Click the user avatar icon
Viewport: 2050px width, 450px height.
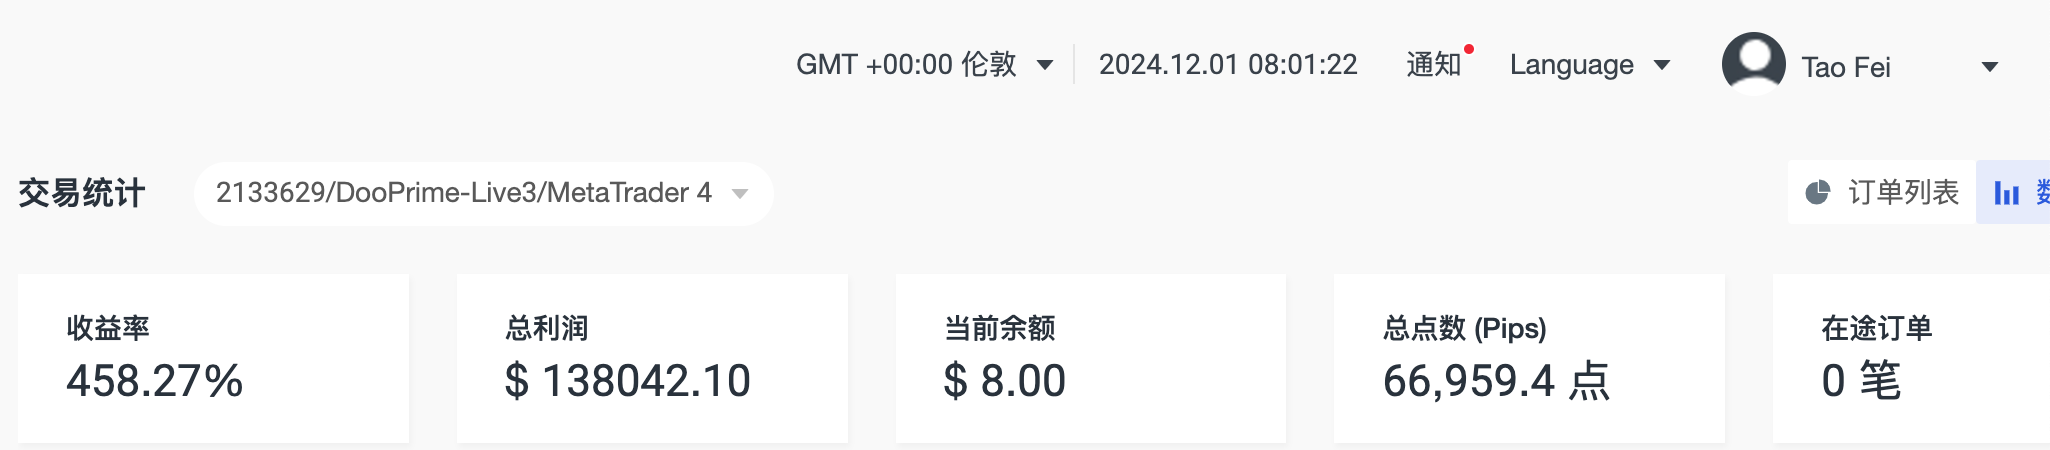[1753, 64]
